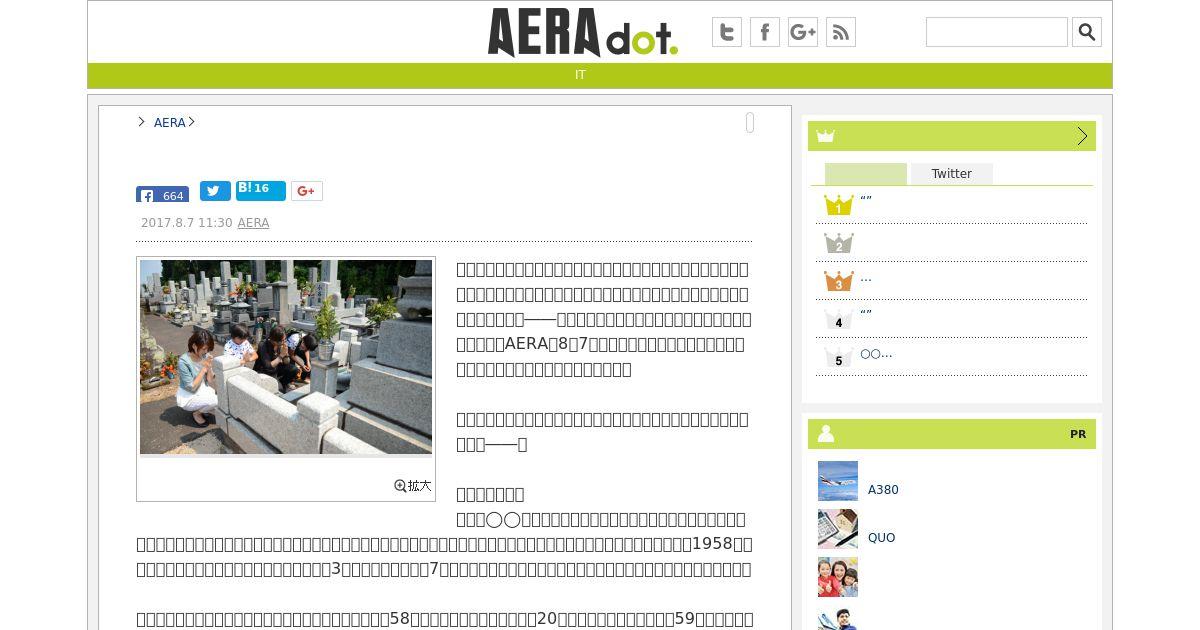This screenshot has height=630, width=1200.
Task: Open ranking item number 4
Action: tap(838, 319)
